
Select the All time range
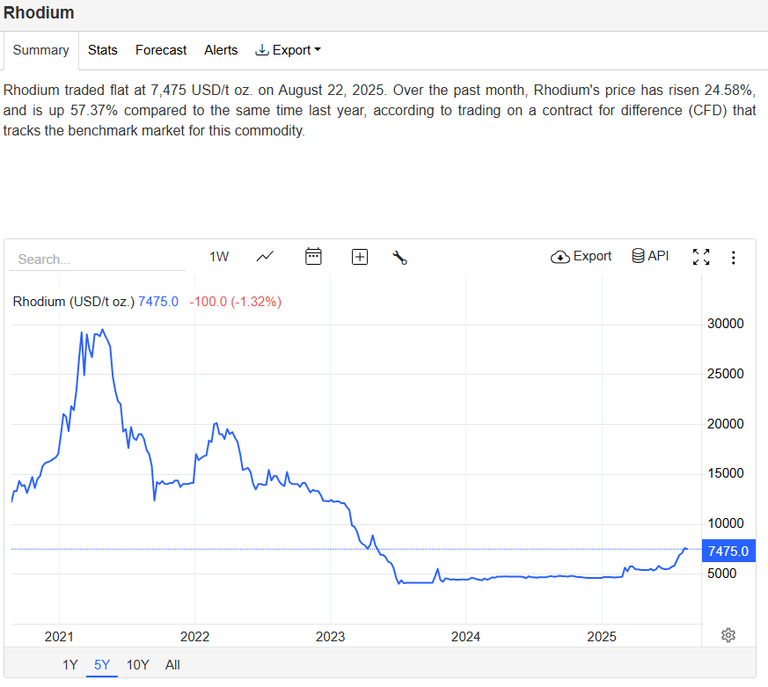pyautogui.click(x=172, y=665)
